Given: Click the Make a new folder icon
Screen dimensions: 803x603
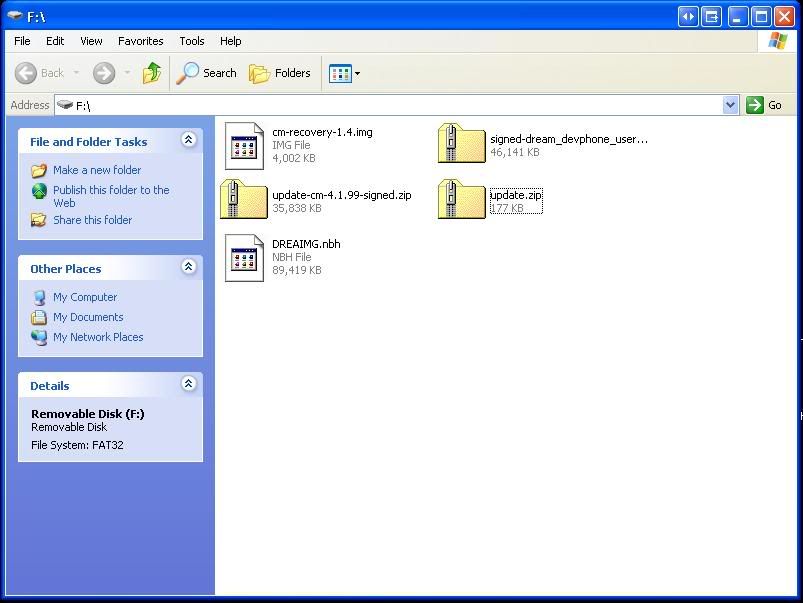Looking at the screenshot, I should [x=39, y=171].
